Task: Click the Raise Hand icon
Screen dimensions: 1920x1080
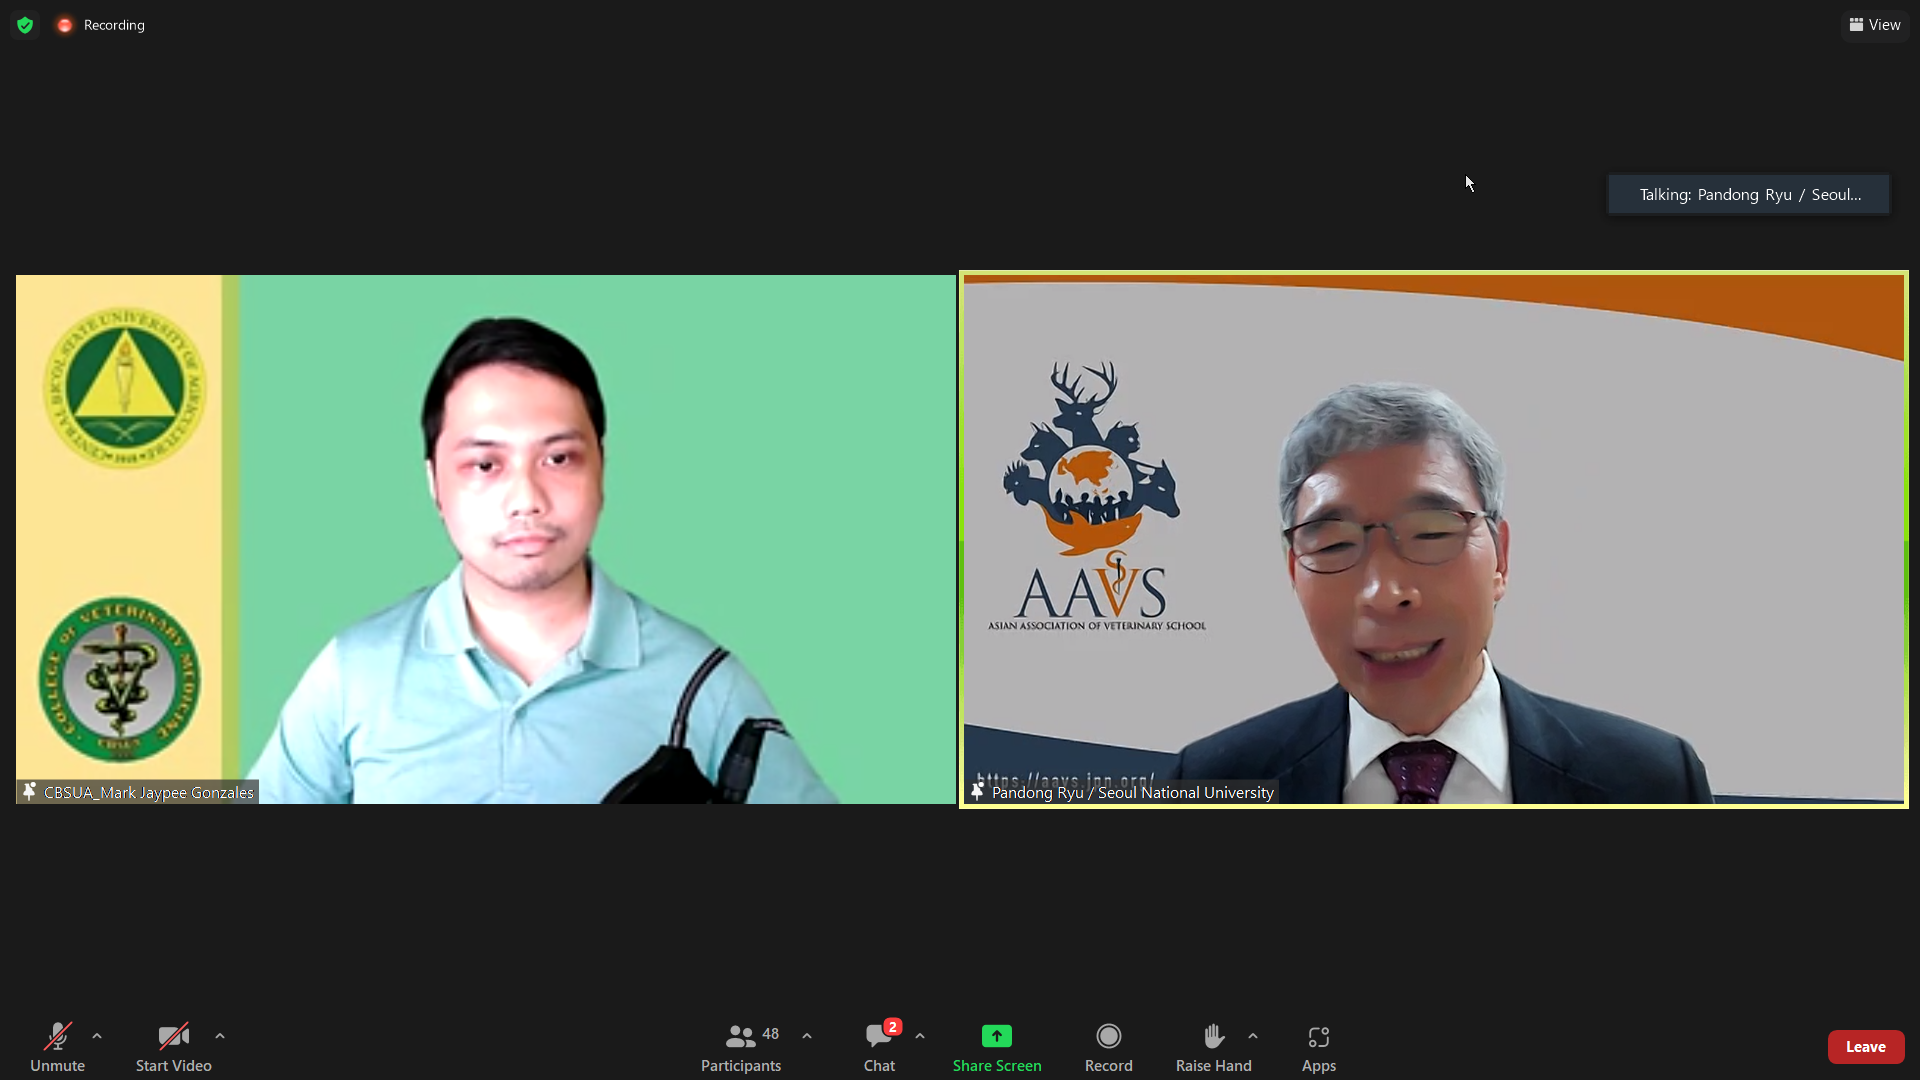Action: pyautogui.click(x=1213, y=1036)
